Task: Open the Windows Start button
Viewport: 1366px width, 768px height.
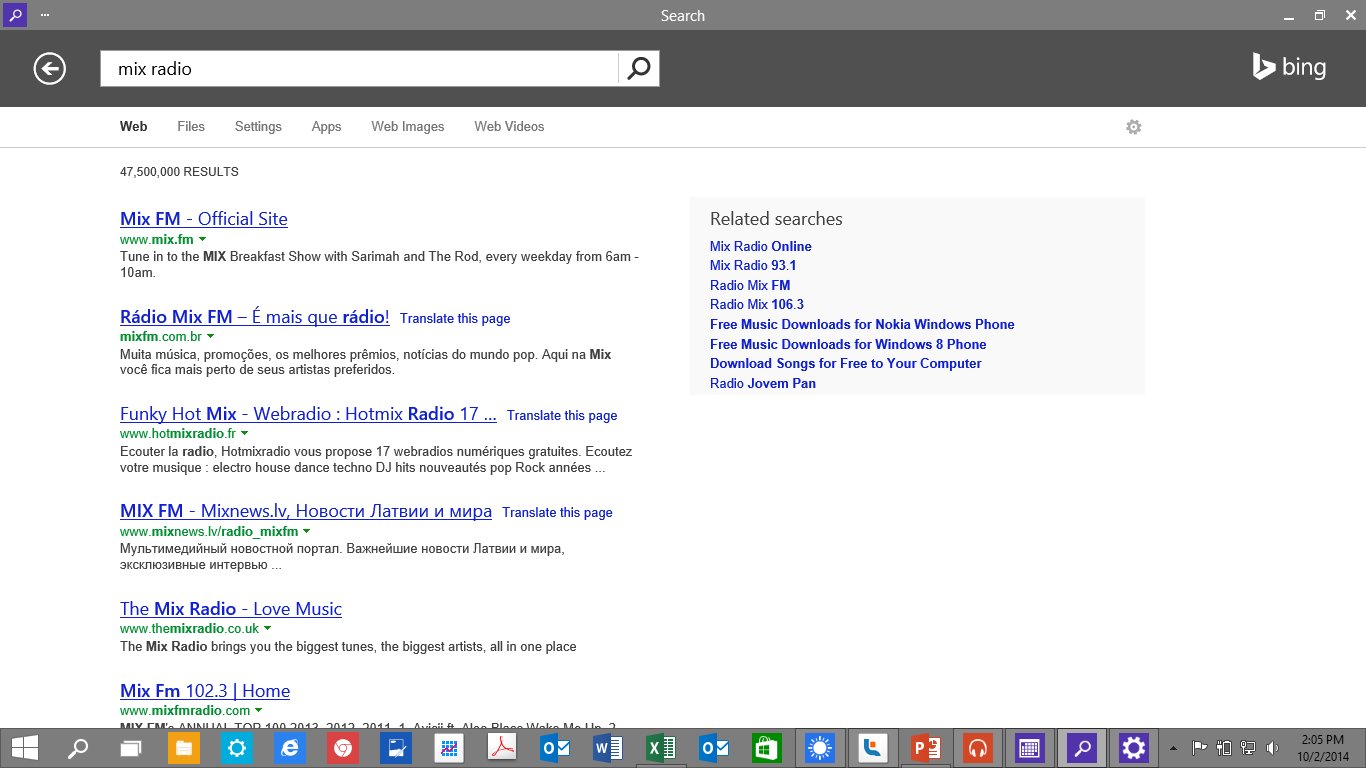Action: click(25, 747)
